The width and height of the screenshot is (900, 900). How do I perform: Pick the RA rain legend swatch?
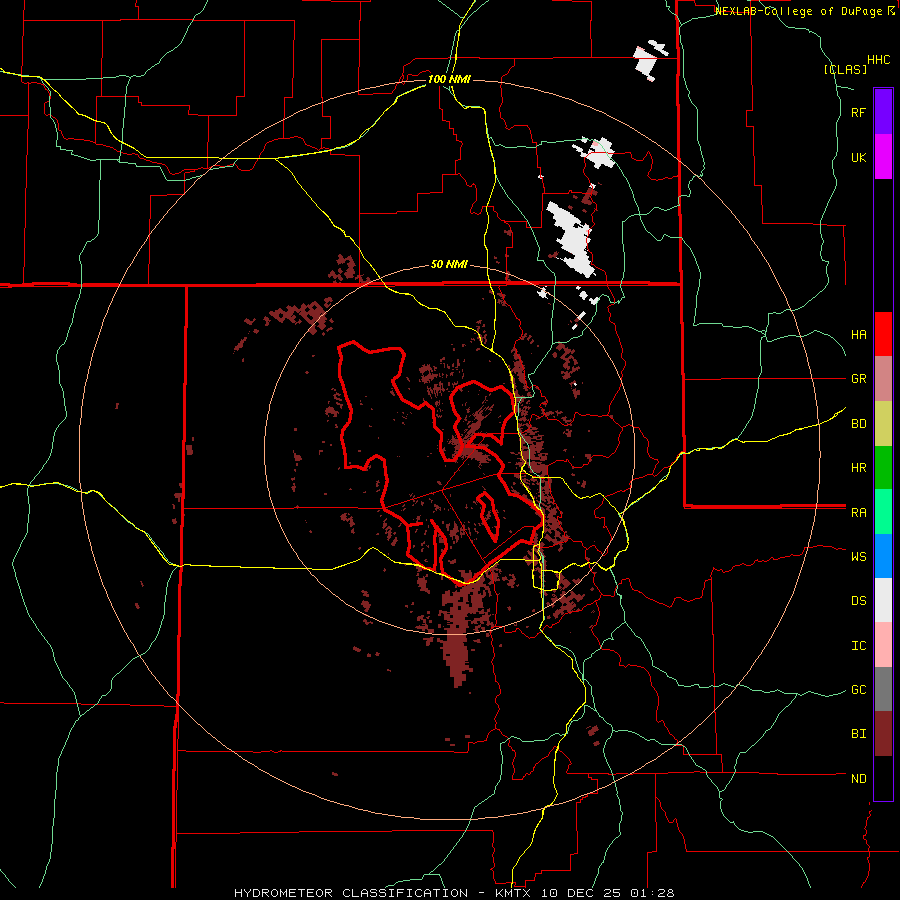coord(883,512)
